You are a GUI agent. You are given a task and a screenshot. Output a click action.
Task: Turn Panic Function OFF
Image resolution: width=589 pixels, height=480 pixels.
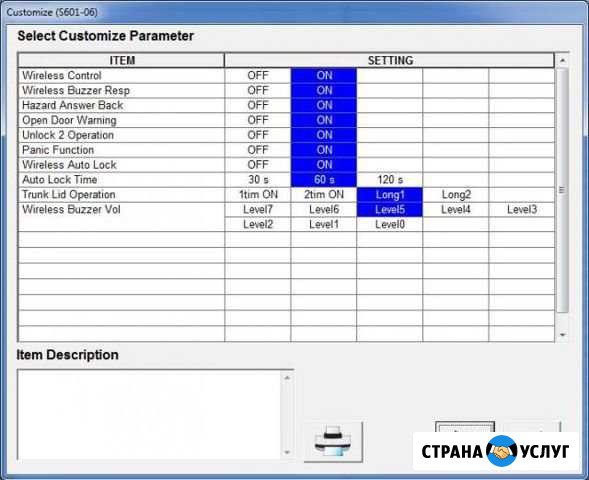(258, 150)
